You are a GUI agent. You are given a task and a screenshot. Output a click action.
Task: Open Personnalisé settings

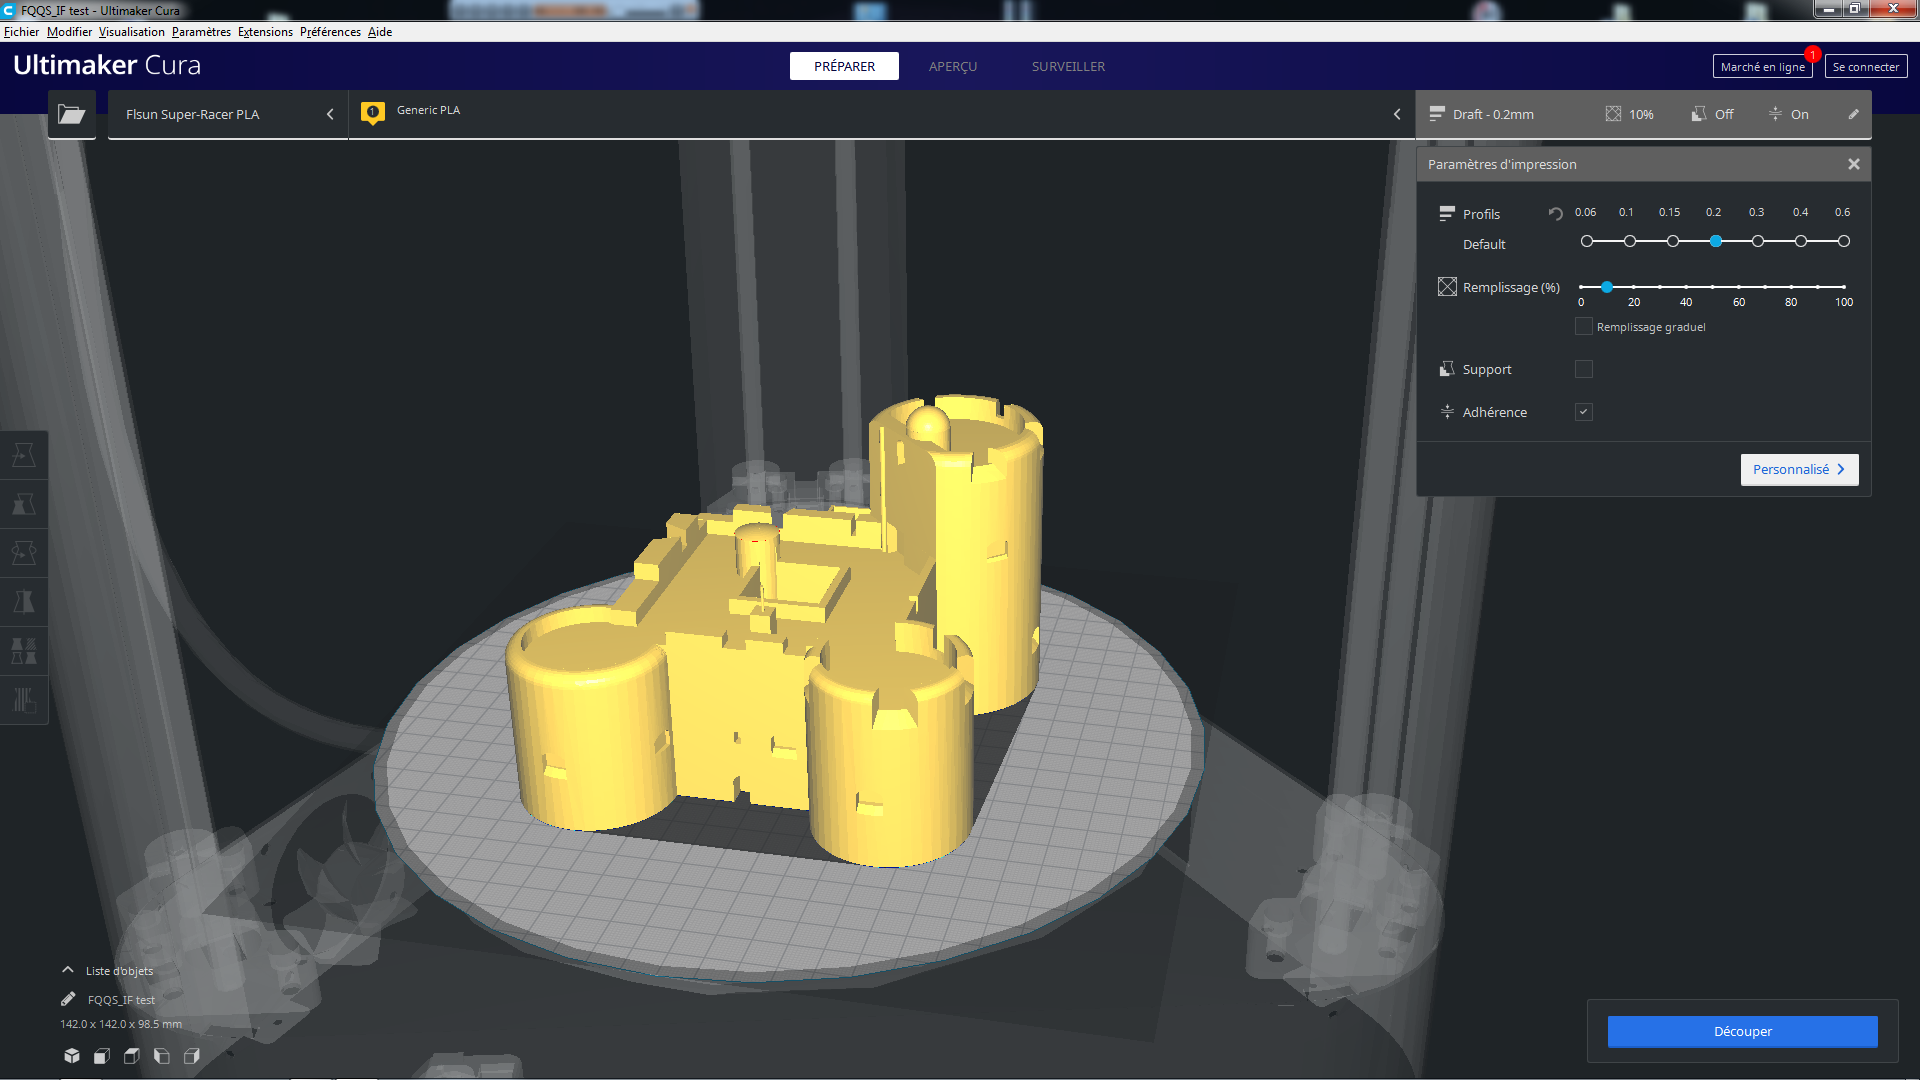[x=1799, y=469]
